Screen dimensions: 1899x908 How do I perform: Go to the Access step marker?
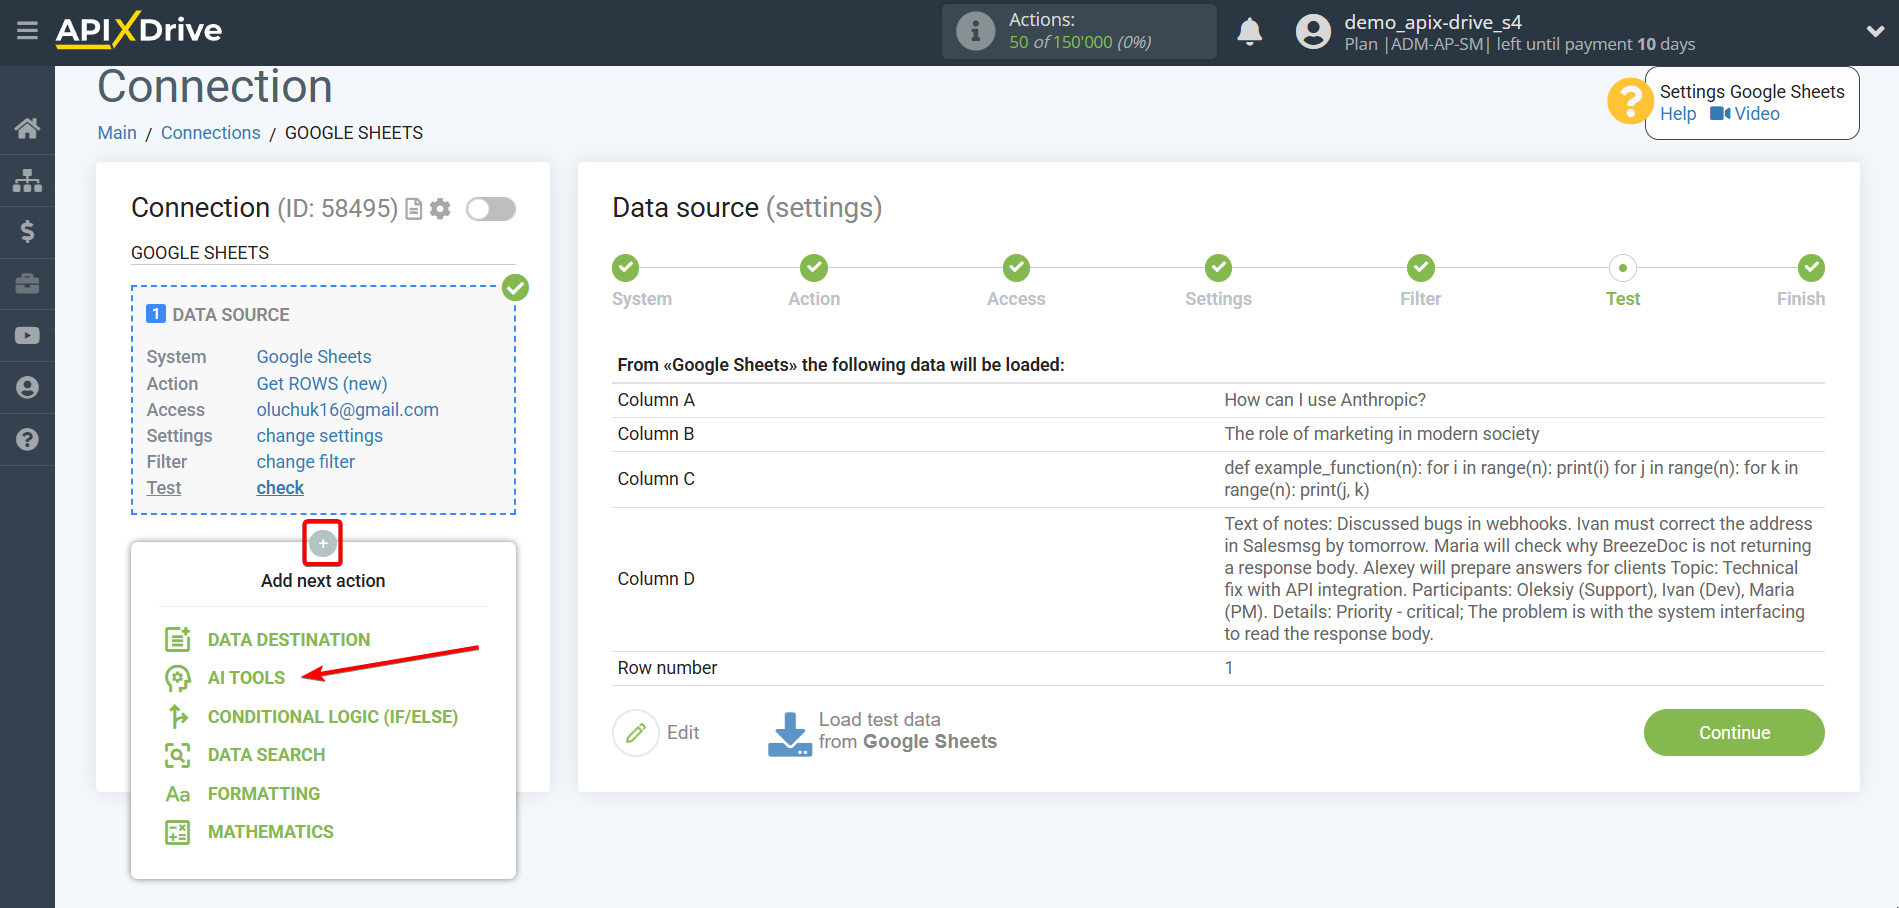[x=1016, y=268]
